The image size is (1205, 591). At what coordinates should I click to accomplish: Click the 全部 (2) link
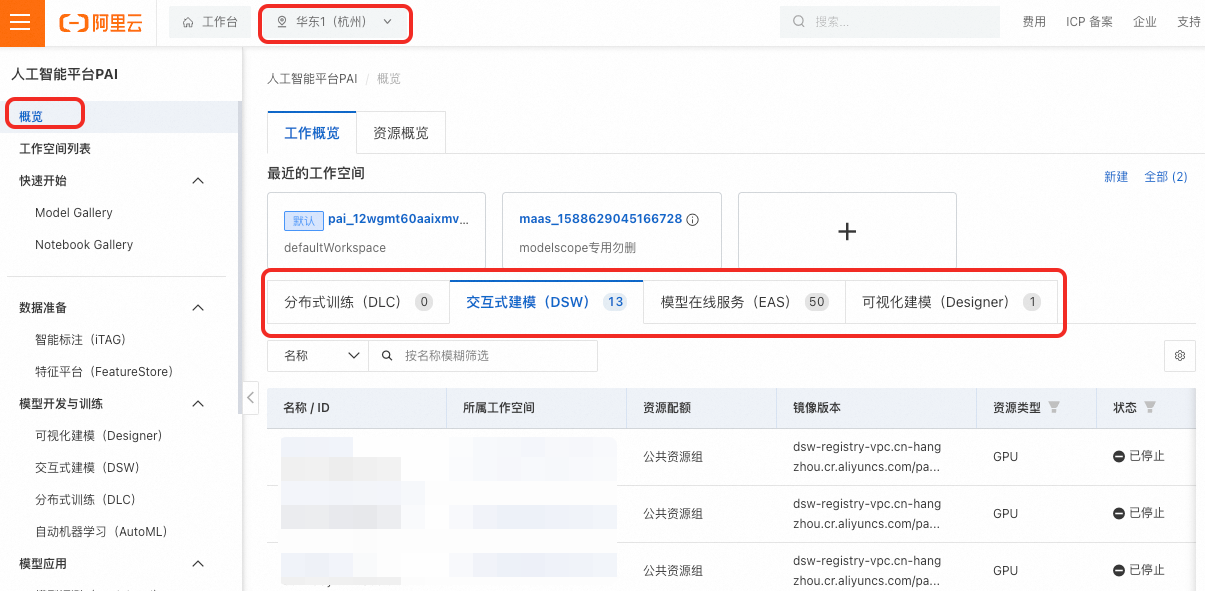[1166, 176]
